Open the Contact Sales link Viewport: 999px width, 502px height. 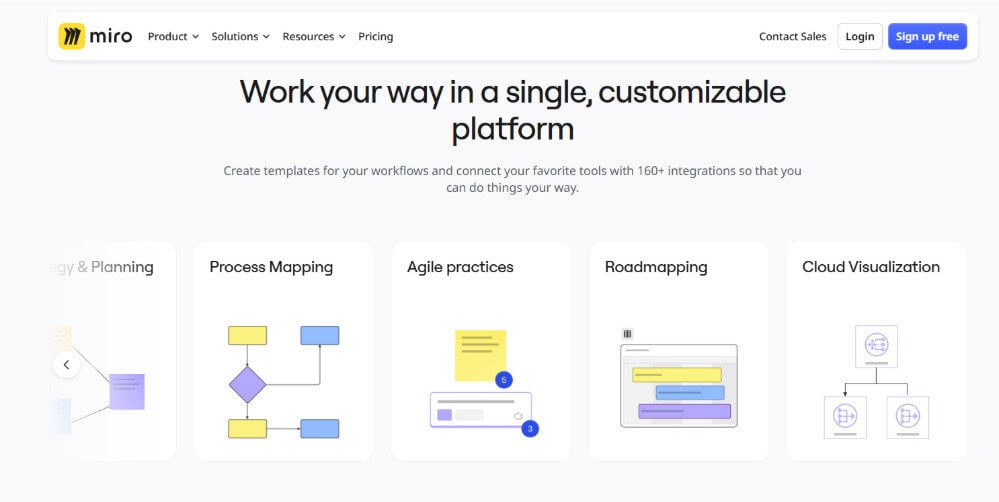(792, 37)
